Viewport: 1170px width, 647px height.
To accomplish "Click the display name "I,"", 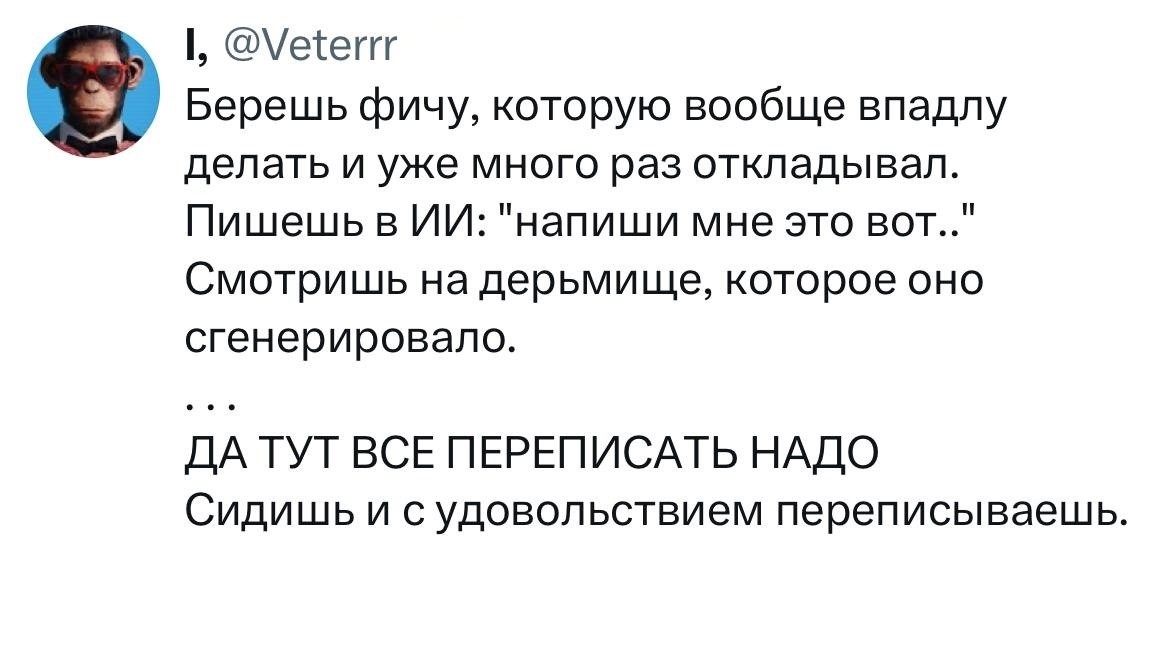I will 192,44.
